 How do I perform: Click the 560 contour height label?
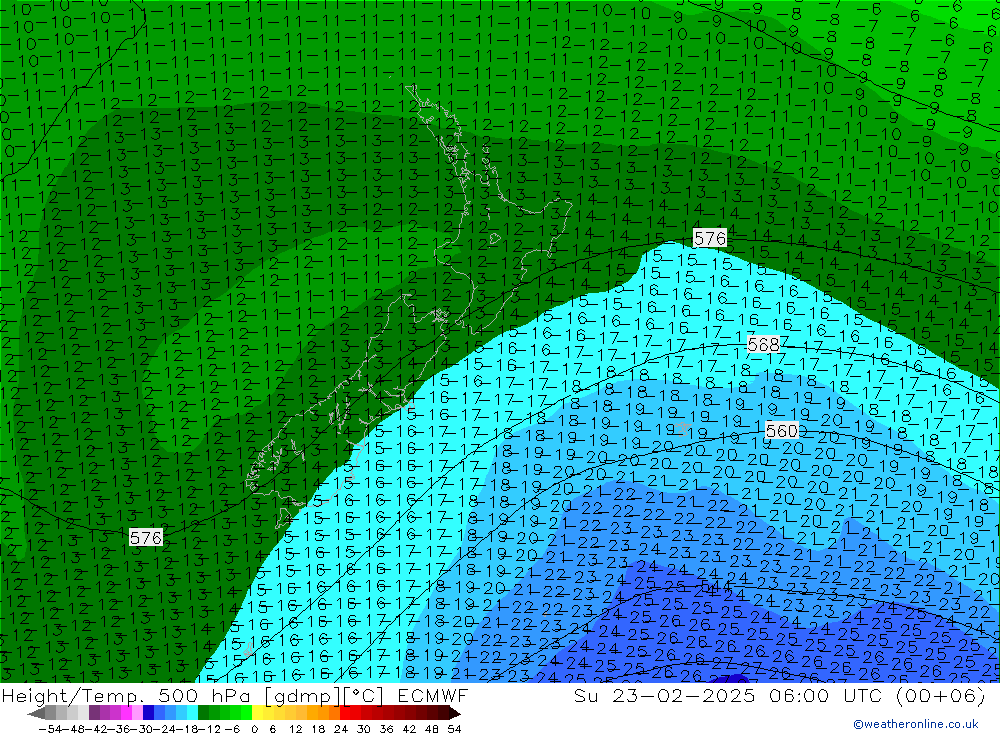[782, 431]
